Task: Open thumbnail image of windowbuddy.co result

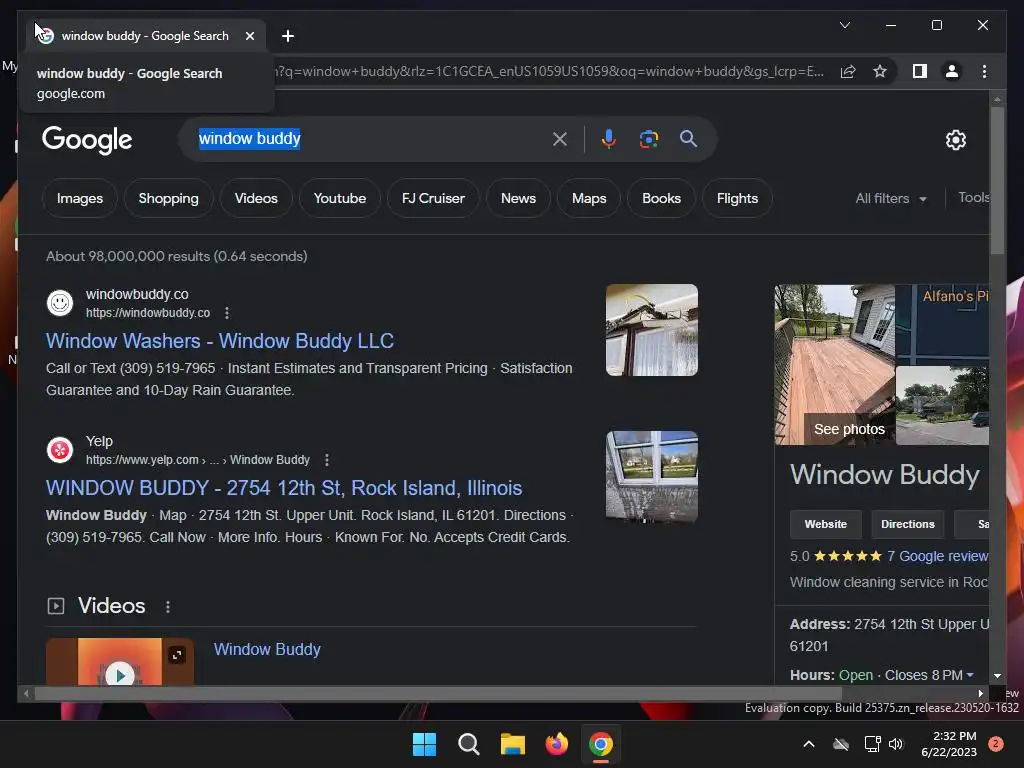Action: pyautogui.click(x=652, y=330)
